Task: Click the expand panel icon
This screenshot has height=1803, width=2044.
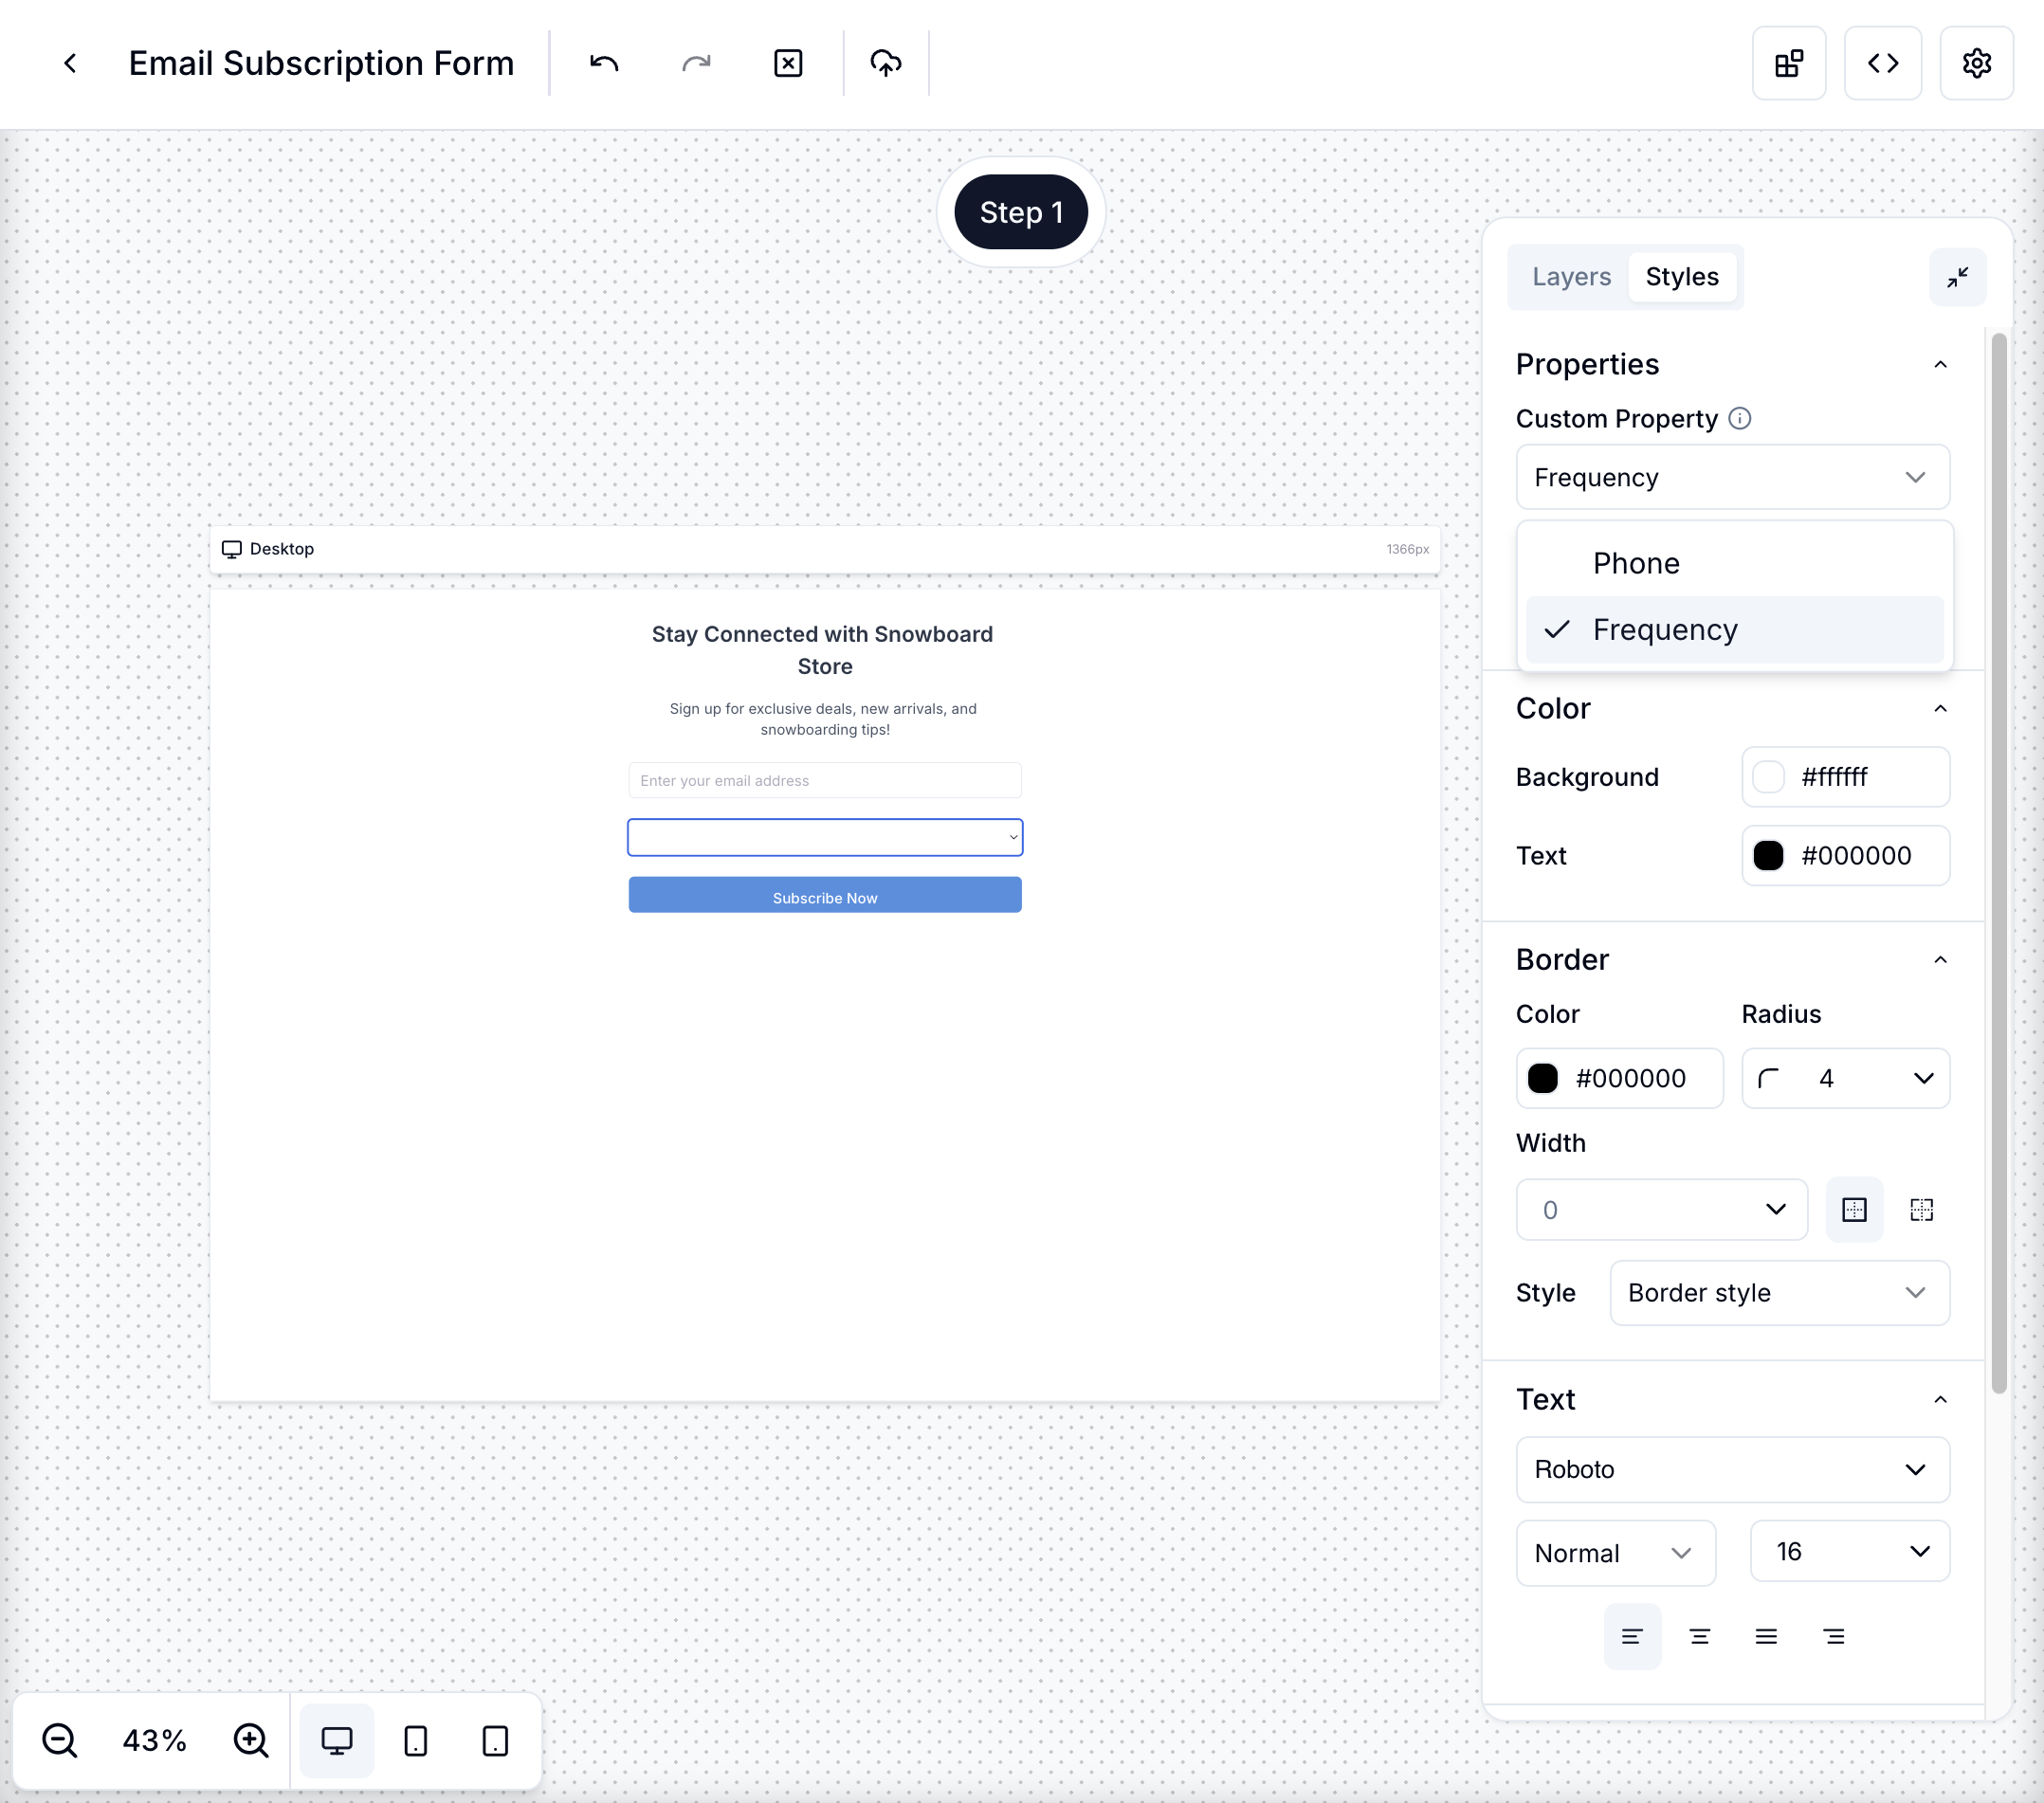Action: point(1957,277)
